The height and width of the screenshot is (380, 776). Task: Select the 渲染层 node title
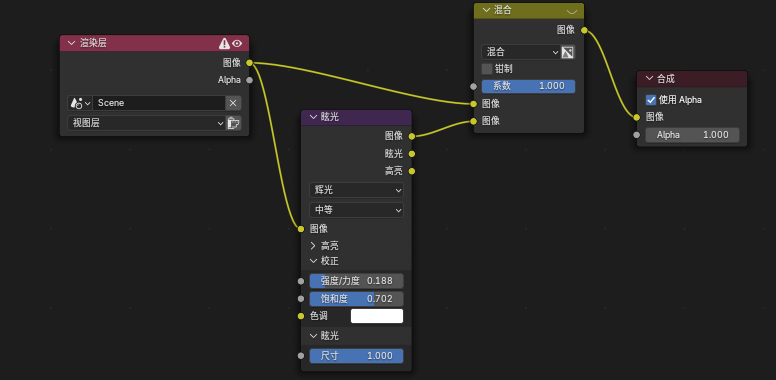point(93,44)
